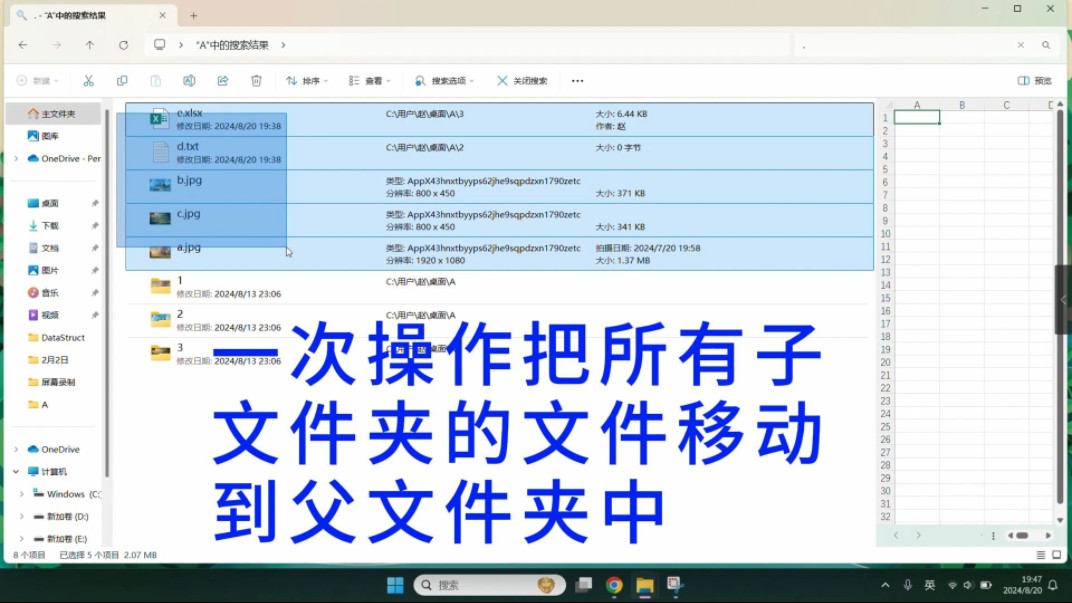Open the notification bell in the system tray

tap(1052, 584)
